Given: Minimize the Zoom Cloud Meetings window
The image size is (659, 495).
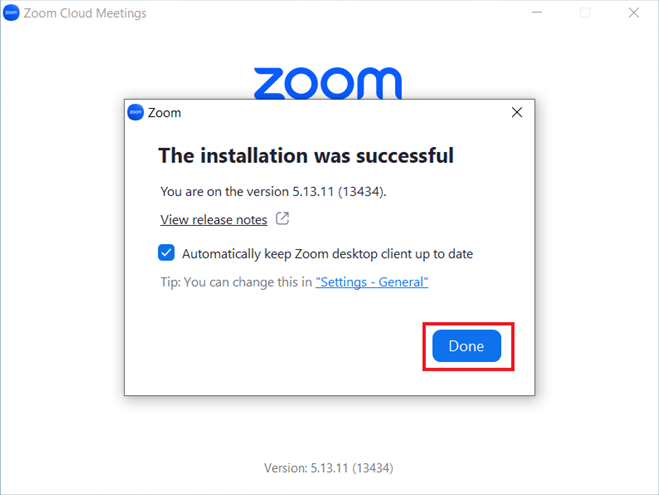Looking at the screenshot, I should pyautogui.click(x=537, y=13).
